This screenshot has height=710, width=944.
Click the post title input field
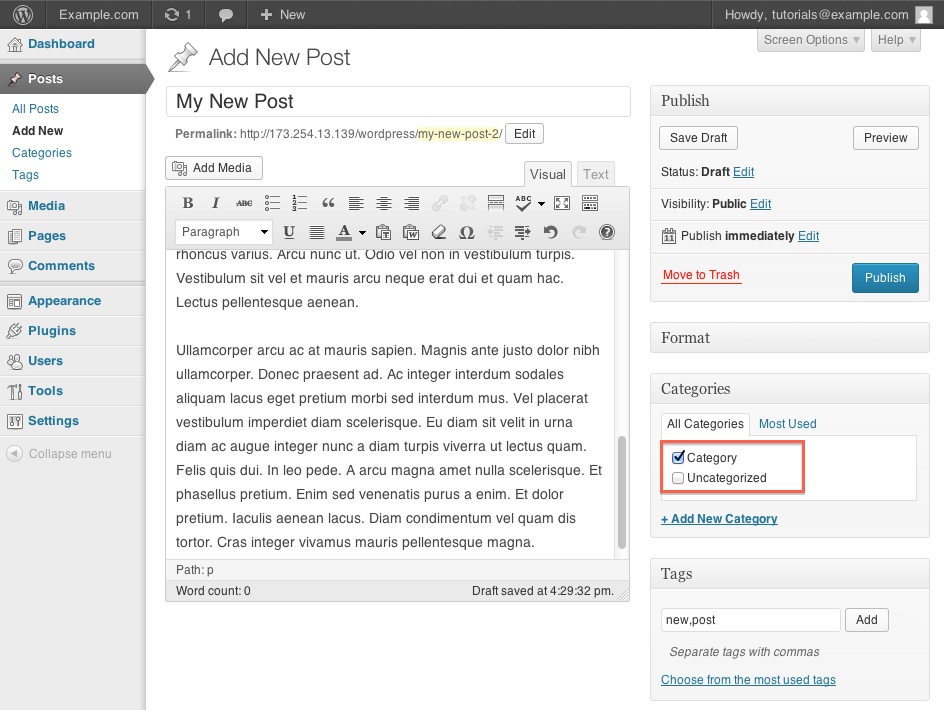(x=398, y=102)
